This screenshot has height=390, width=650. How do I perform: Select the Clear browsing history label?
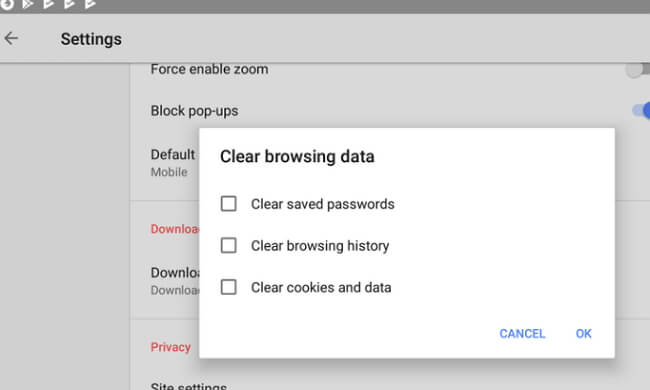[320, 246]
